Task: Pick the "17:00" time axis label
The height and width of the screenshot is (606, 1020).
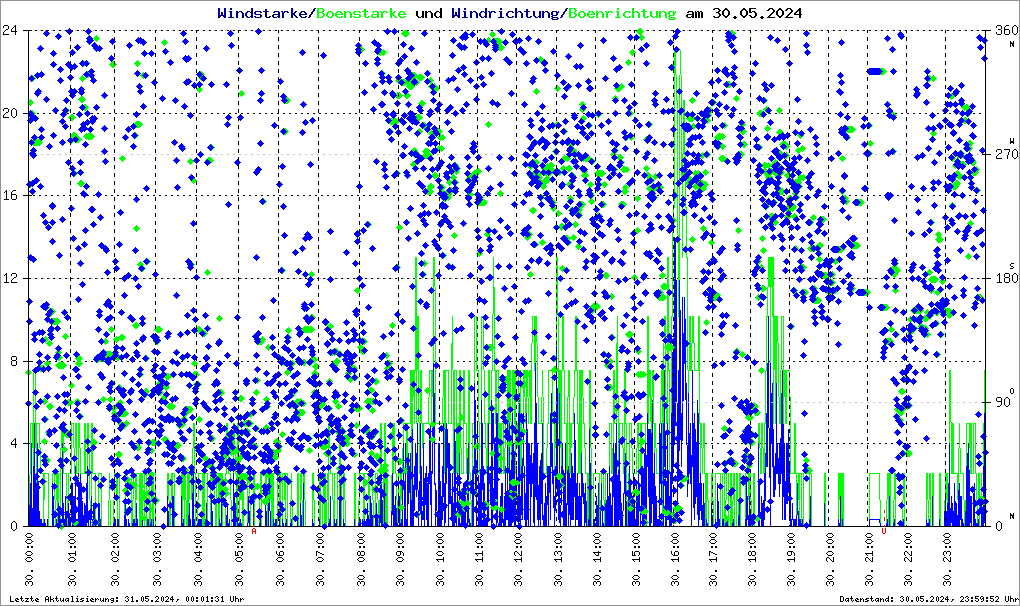Action: [x=713, y=559]
